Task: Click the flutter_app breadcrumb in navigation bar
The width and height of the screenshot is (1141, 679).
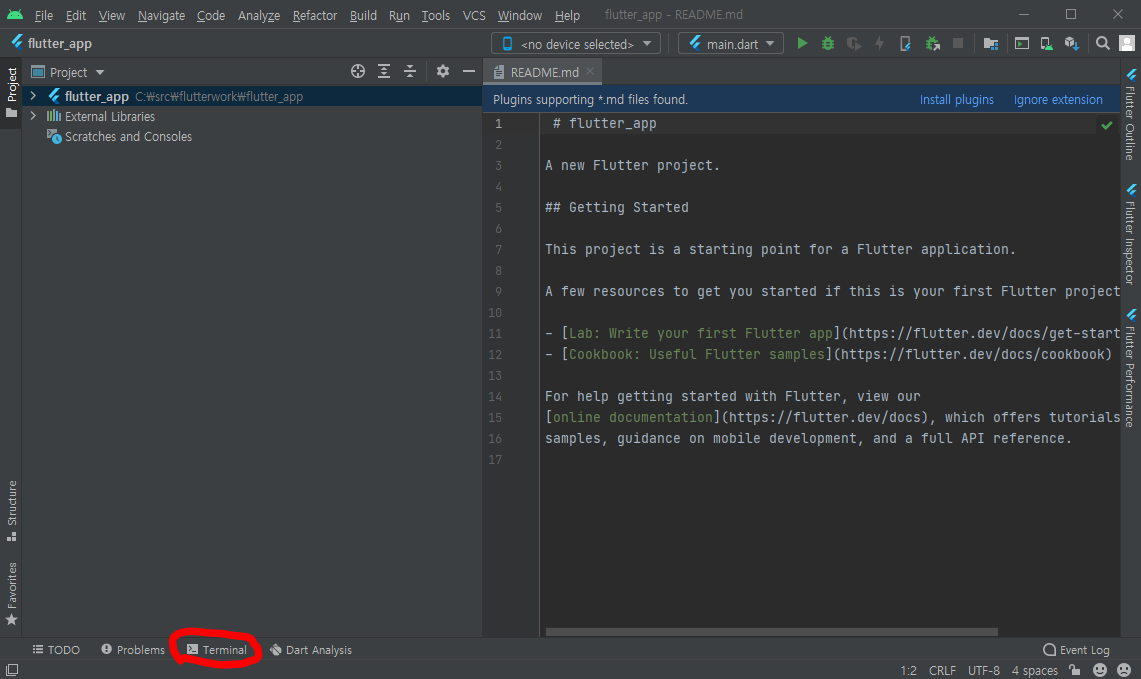Action: (x=52, y=44)
